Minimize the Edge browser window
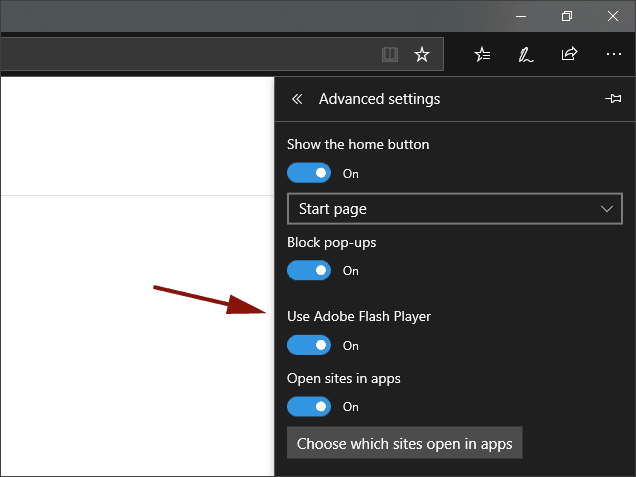The height and width of the screenshot is (477, 636). point(520,16)
